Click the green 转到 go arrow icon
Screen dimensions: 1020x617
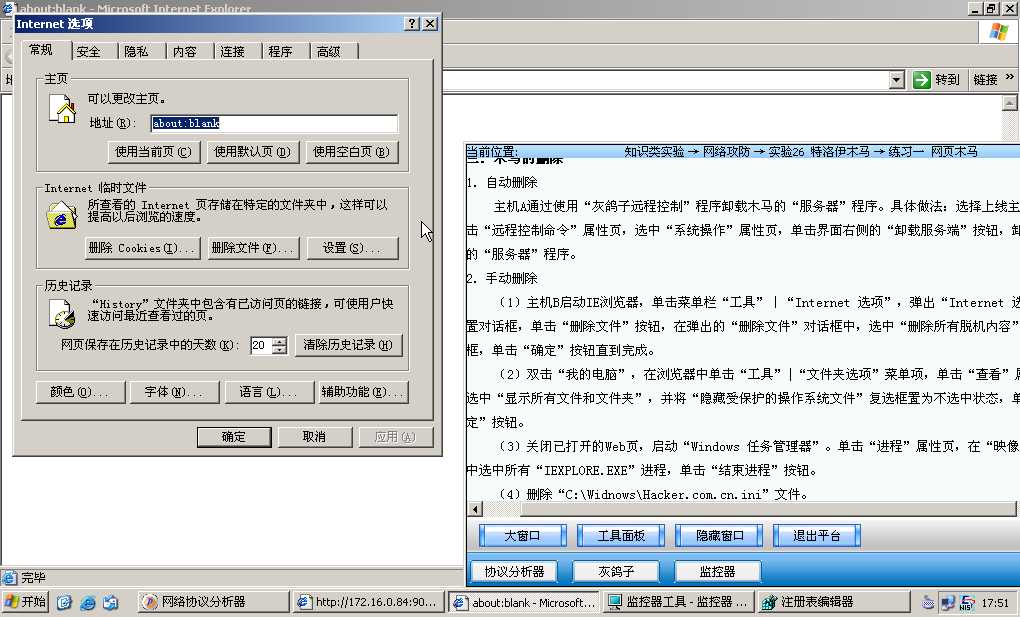click(922, 80)
